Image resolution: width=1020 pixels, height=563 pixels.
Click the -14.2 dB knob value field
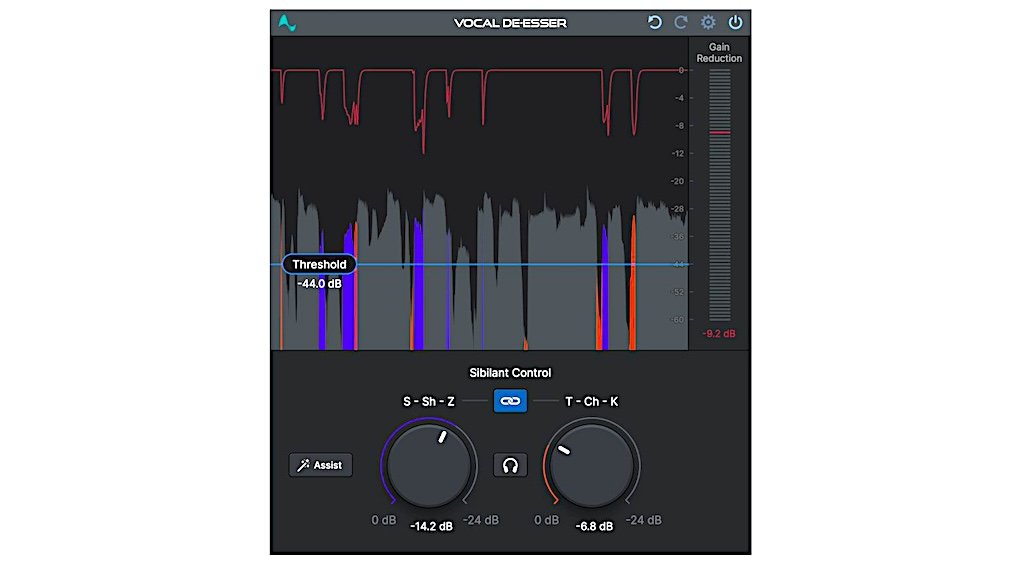tap(431, 525)
